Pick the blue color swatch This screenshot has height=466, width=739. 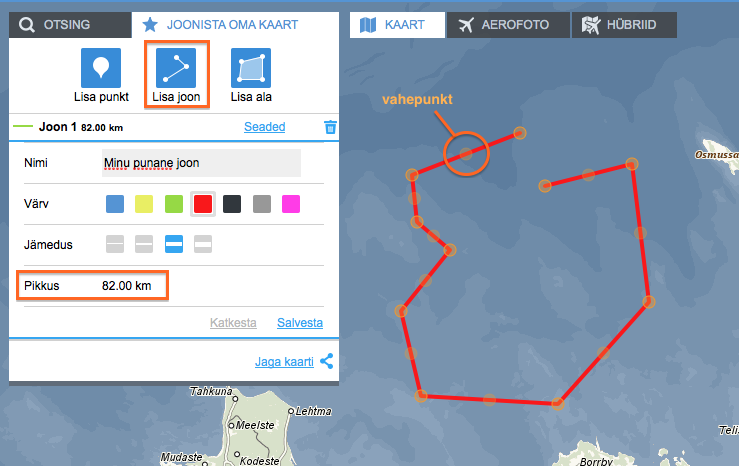pyautogui.click(x=115, y=204)
